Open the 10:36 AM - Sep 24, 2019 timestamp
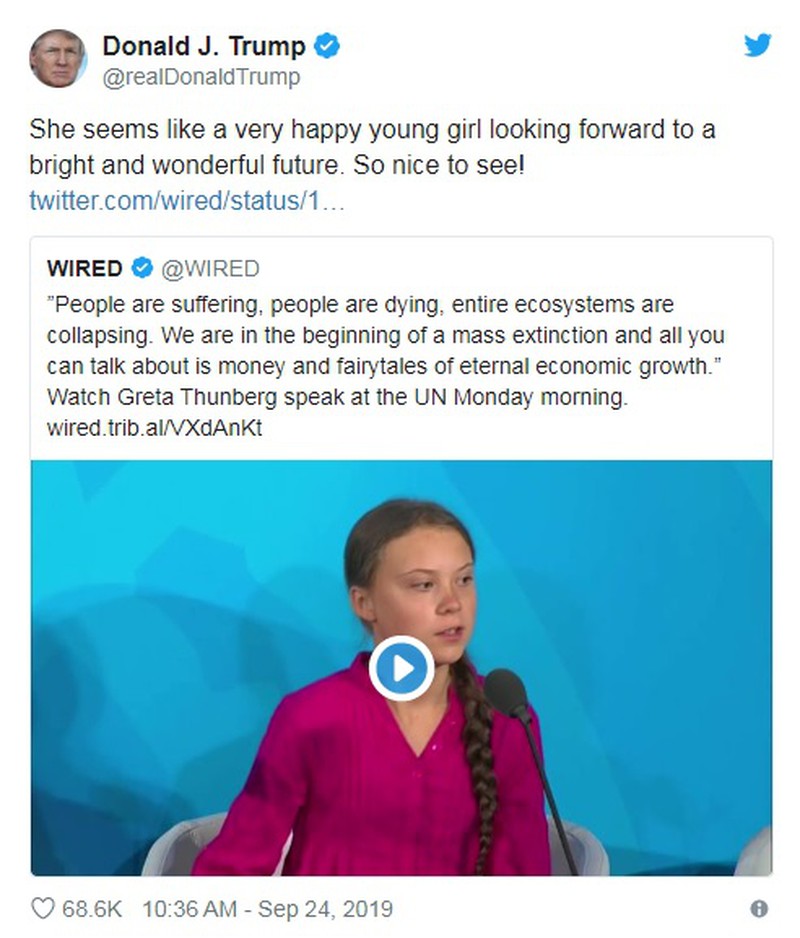 267,908
